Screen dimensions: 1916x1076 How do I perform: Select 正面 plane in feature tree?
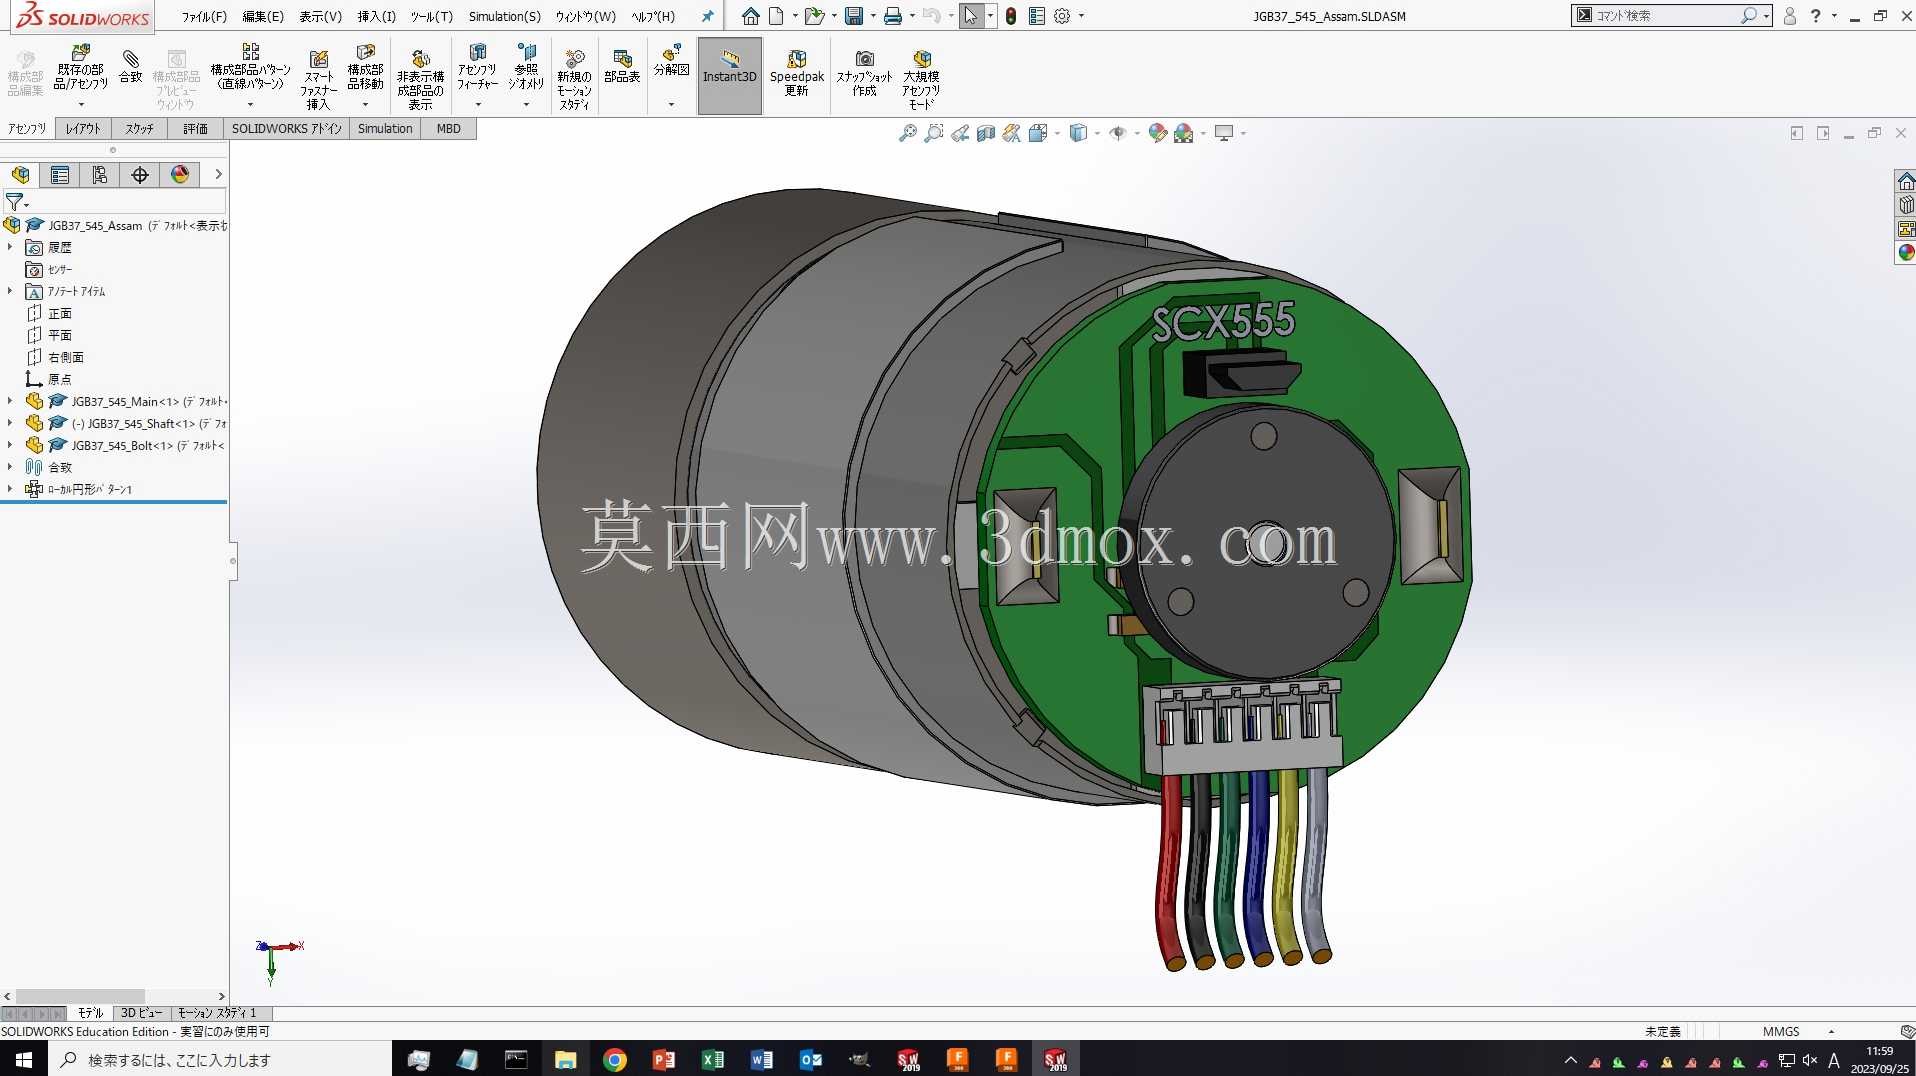click(59, 313)
